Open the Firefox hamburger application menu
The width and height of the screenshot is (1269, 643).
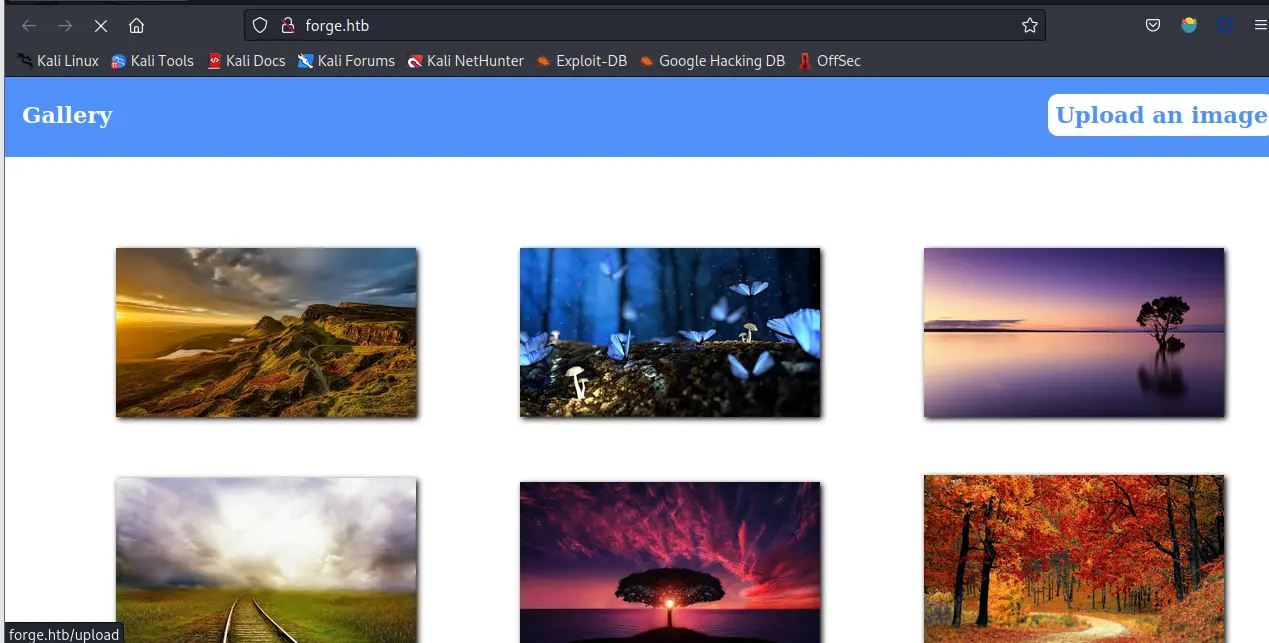[x=1260, y=26]
